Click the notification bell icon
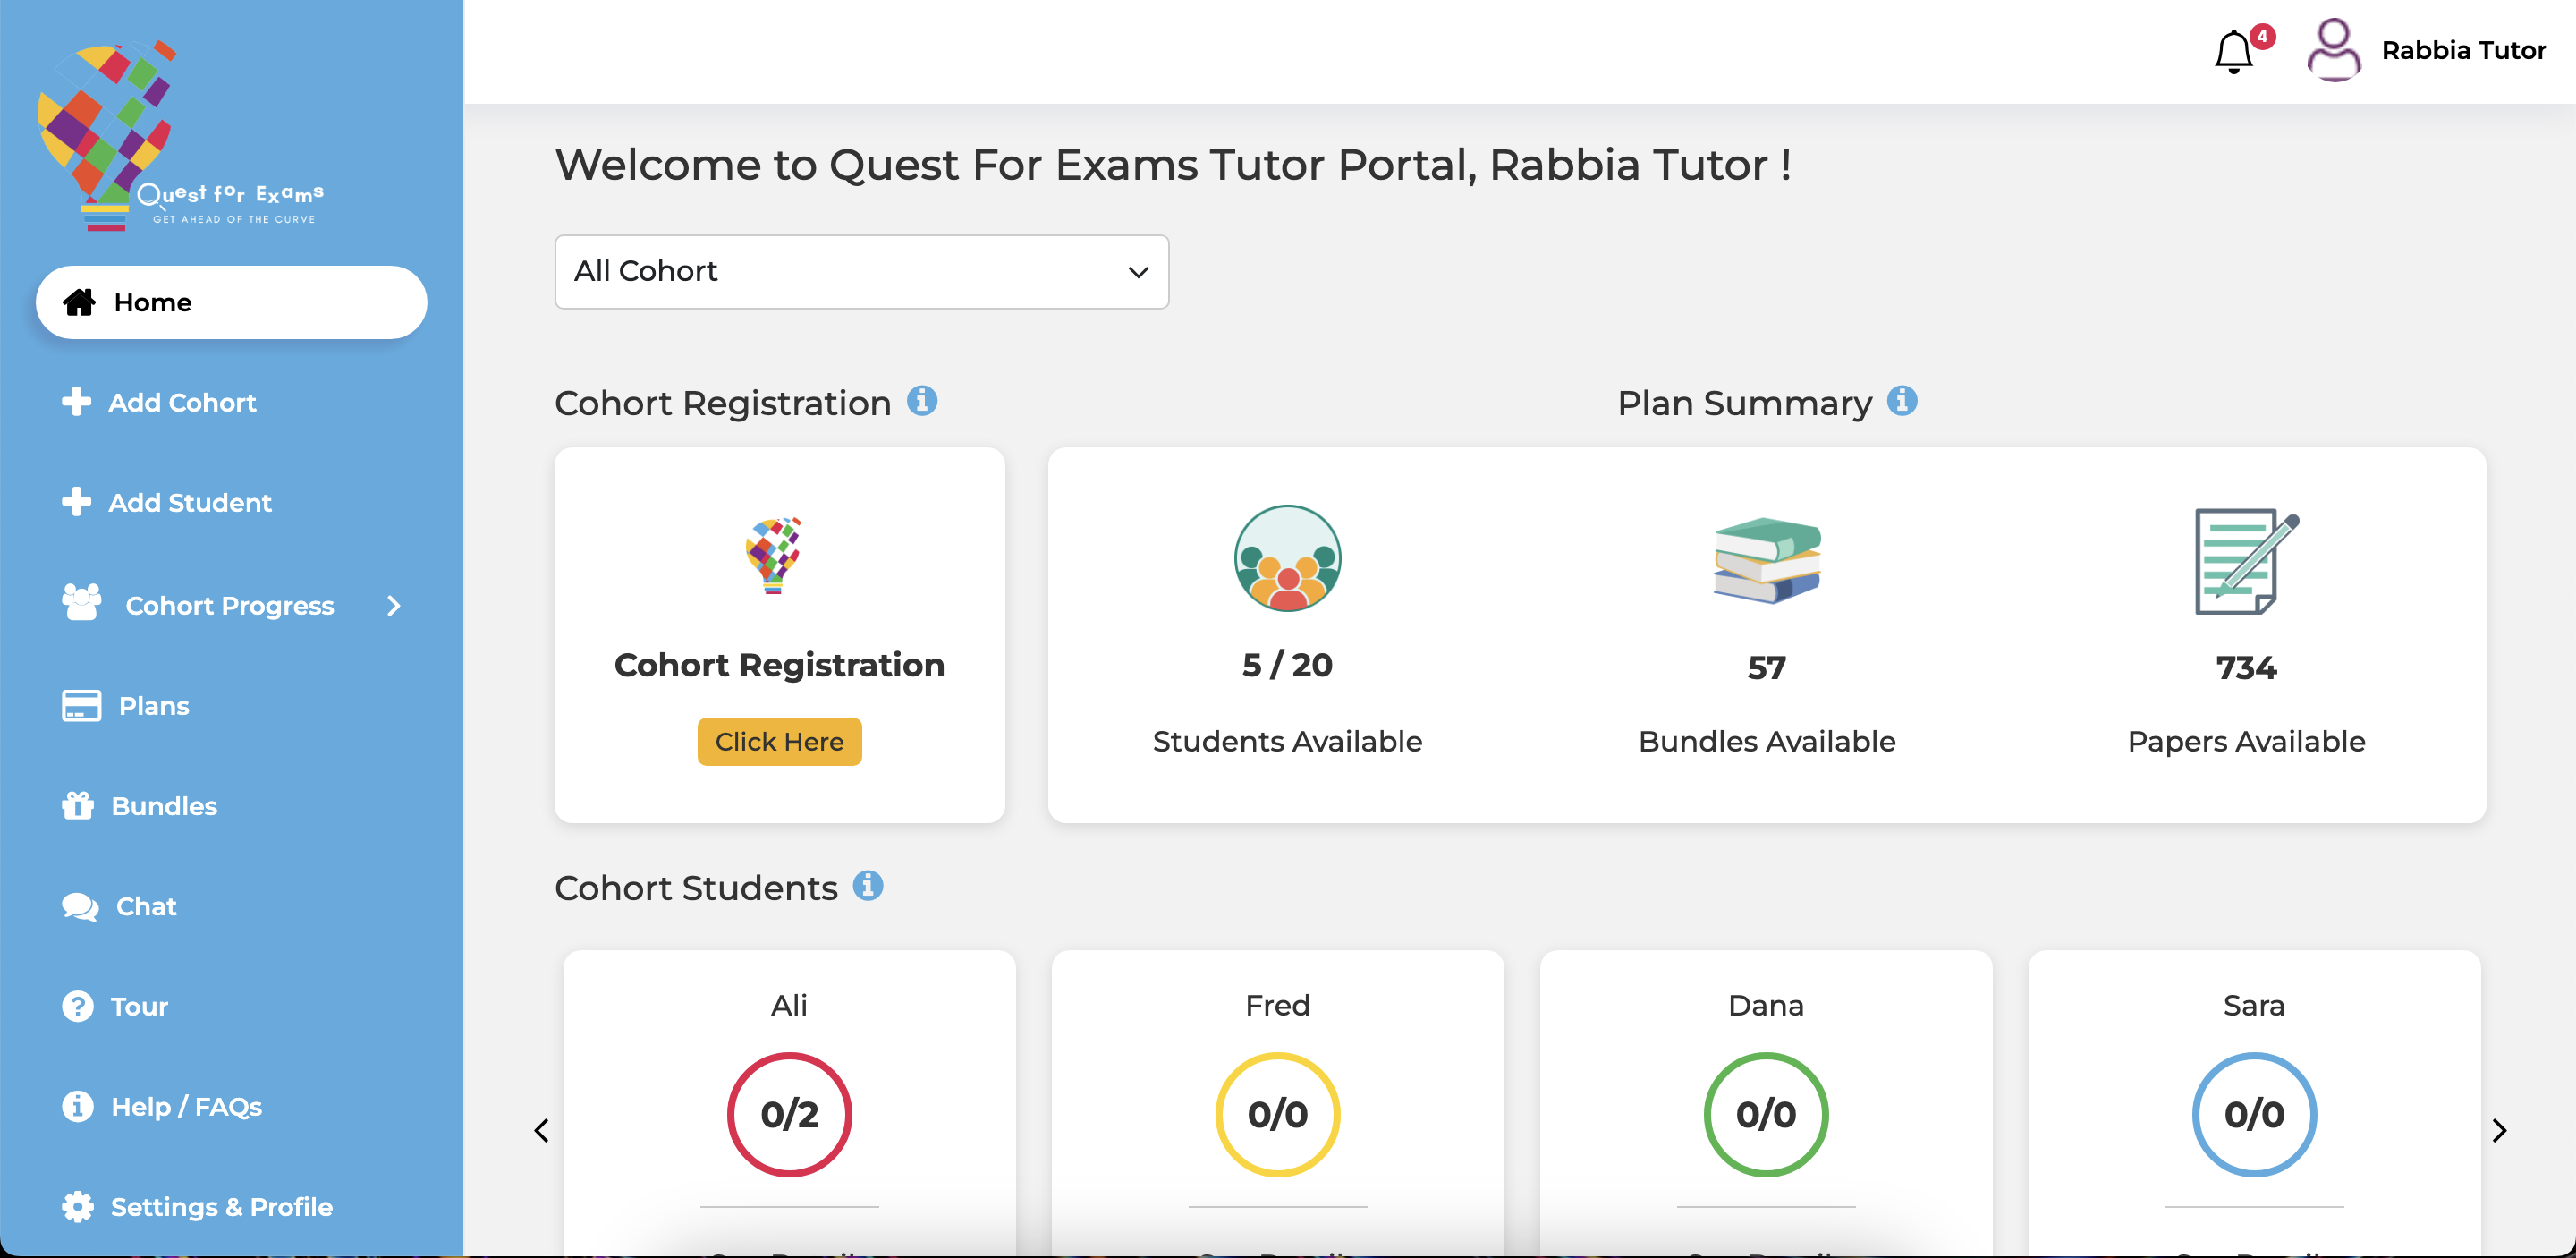Image resolution: width=2576 pixels, height=1258 pixels. pos(2234,51)
